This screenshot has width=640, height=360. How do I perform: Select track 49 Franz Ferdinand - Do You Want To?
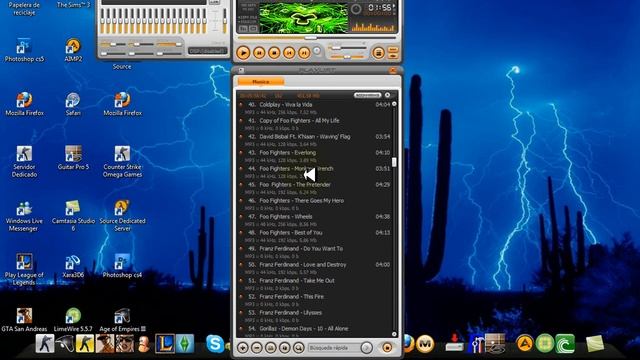point(315,252)
